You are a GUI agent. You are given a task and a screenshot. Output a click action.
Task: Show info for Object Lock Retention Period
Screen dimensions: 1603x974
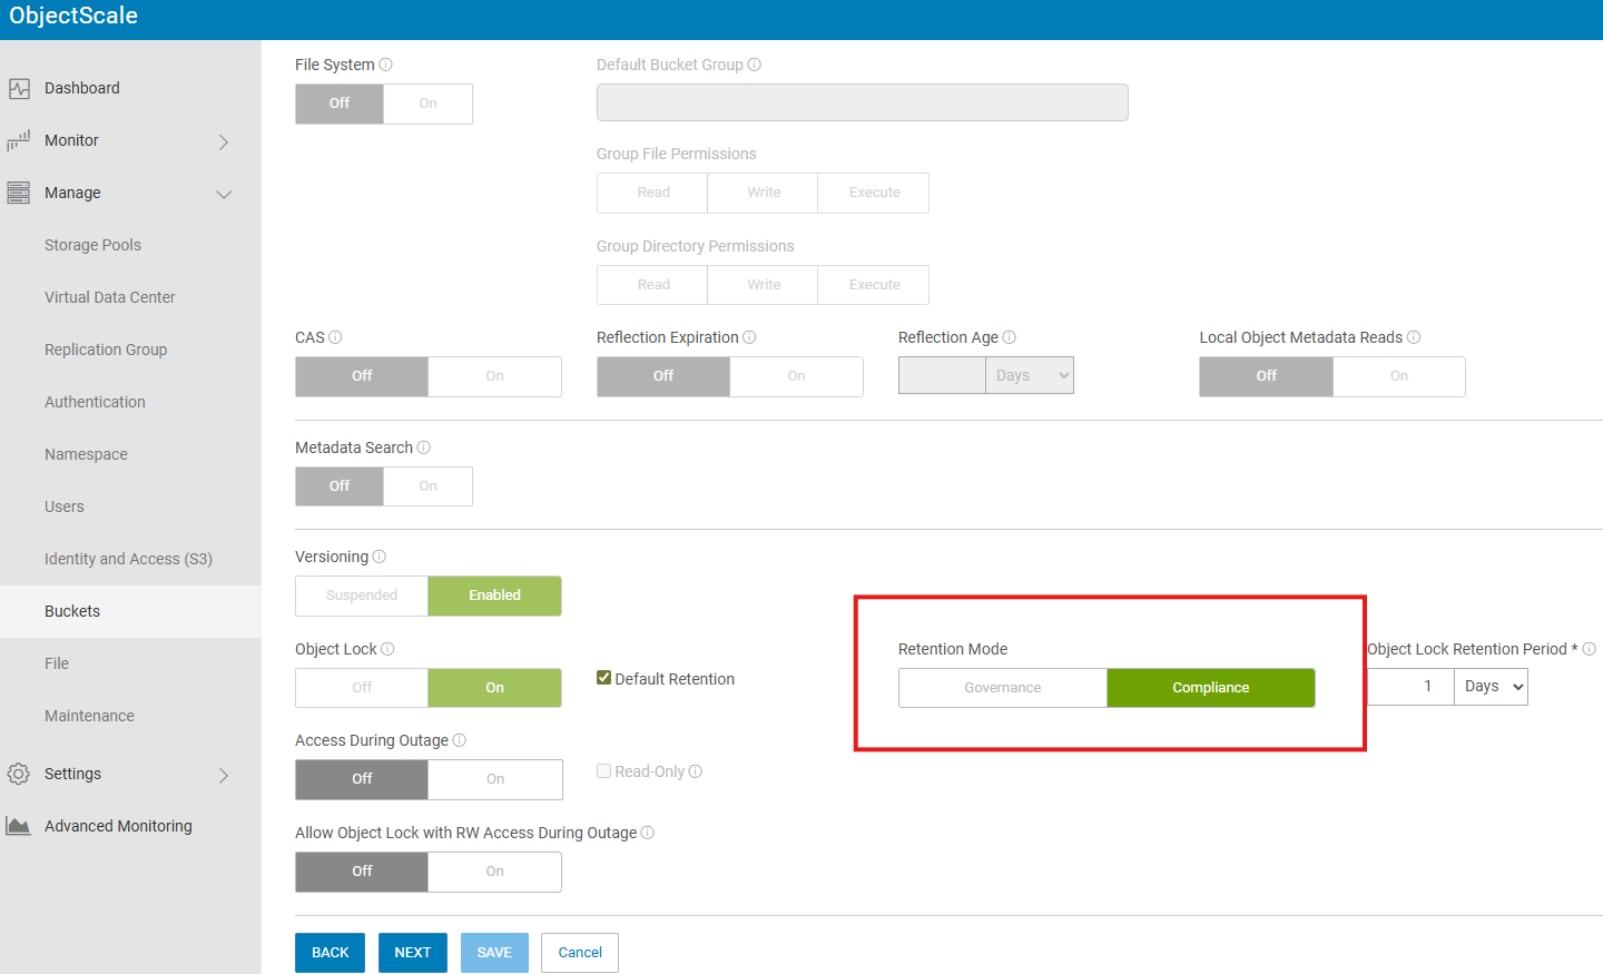1589,649
